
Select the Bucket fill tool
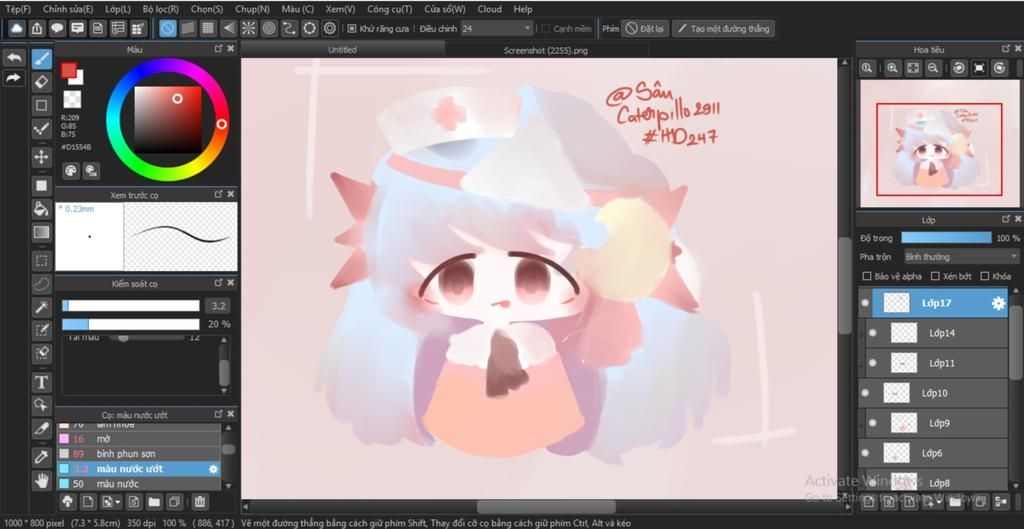pos(42,209)
